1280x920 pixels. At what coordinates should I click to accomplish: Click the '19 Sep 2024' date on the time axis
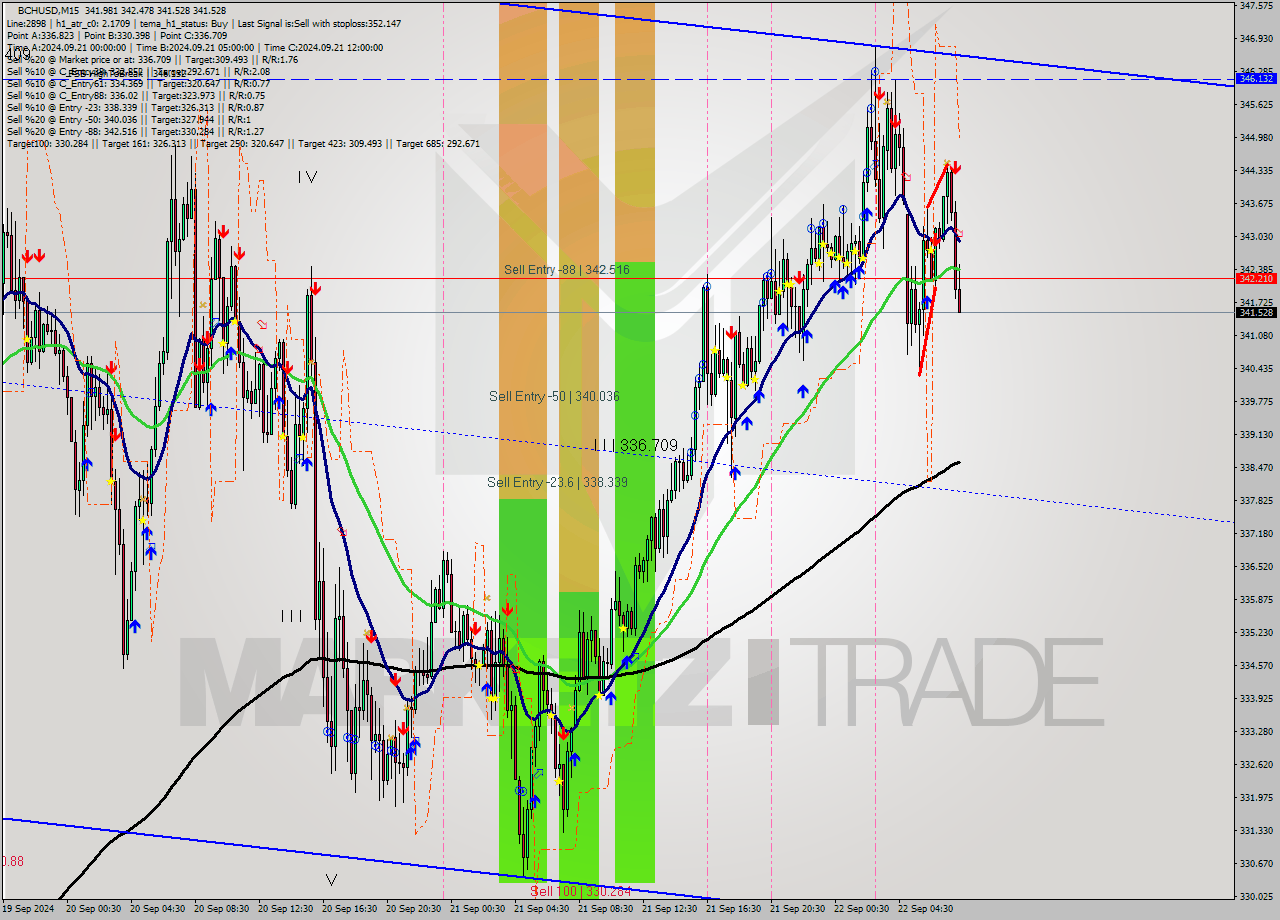pos(28,909)
